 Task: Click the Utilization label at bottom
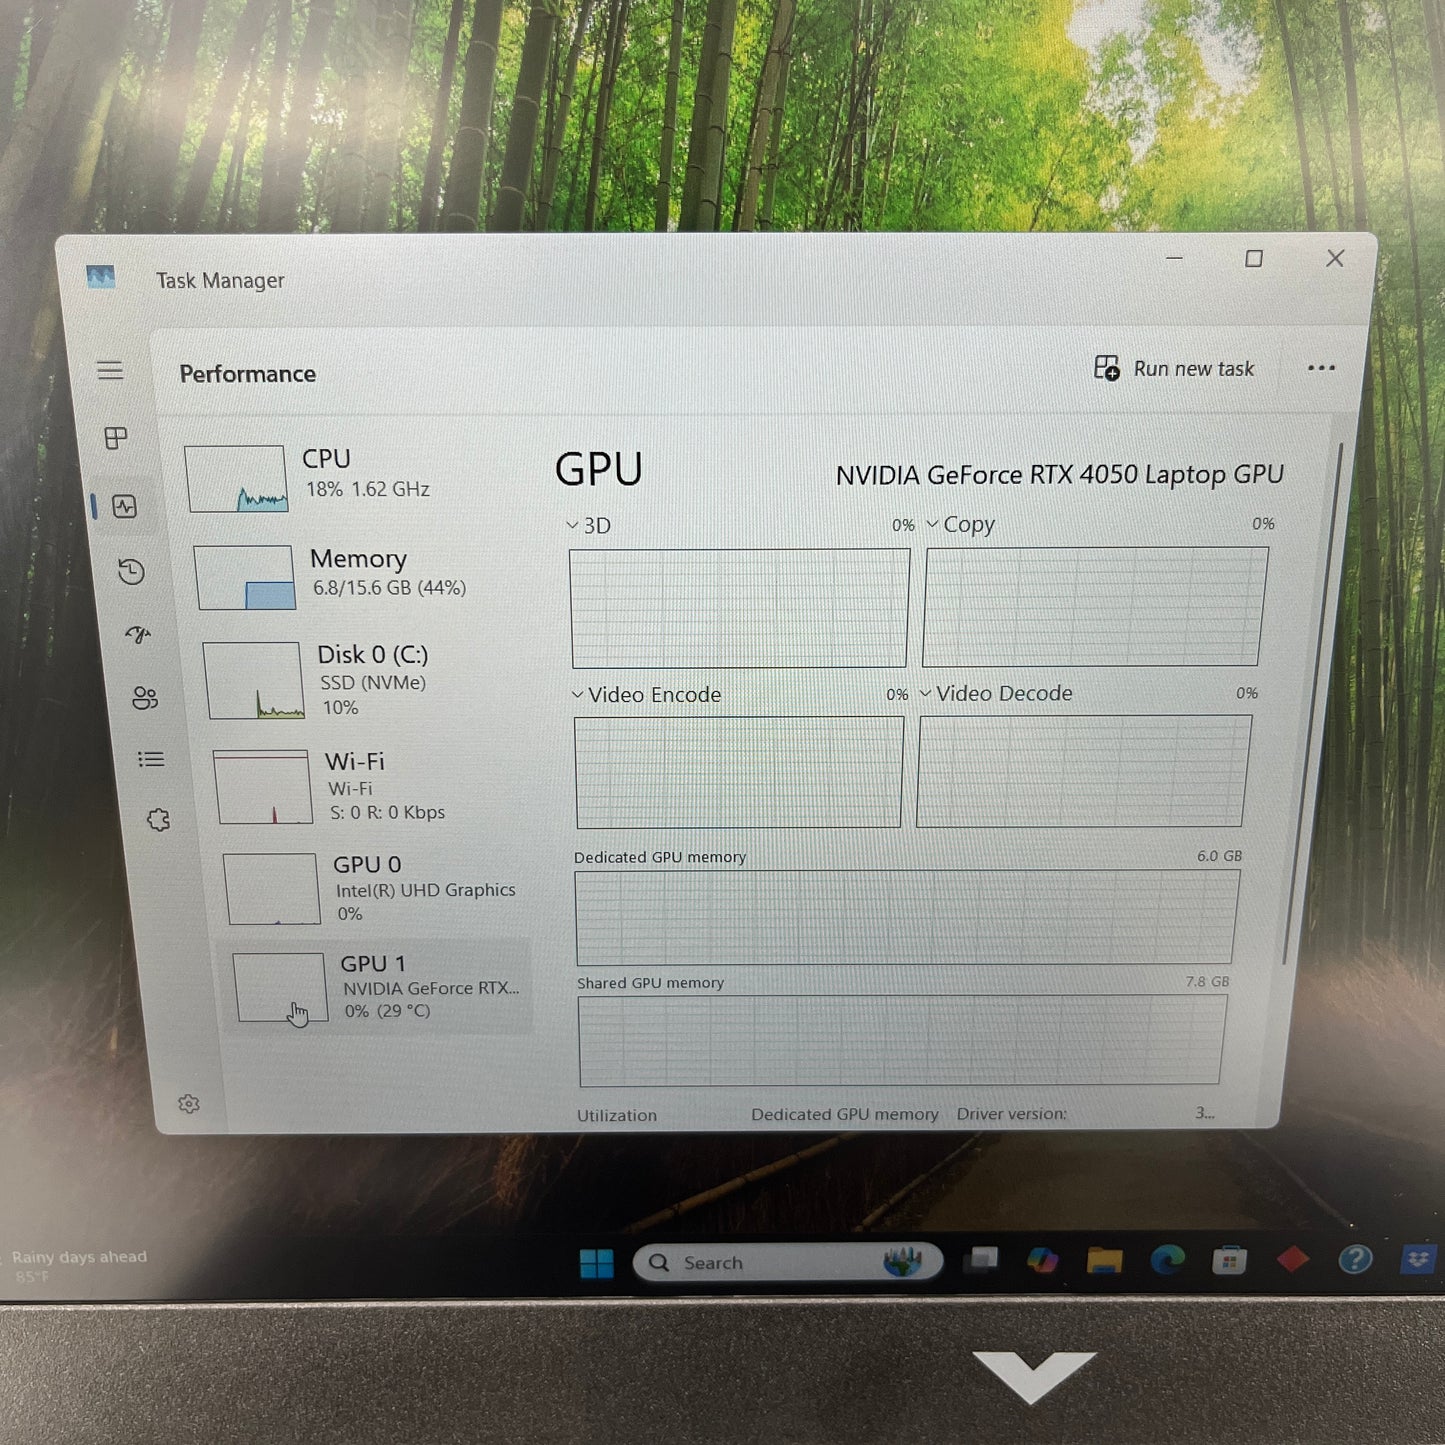click(617, 1115)
